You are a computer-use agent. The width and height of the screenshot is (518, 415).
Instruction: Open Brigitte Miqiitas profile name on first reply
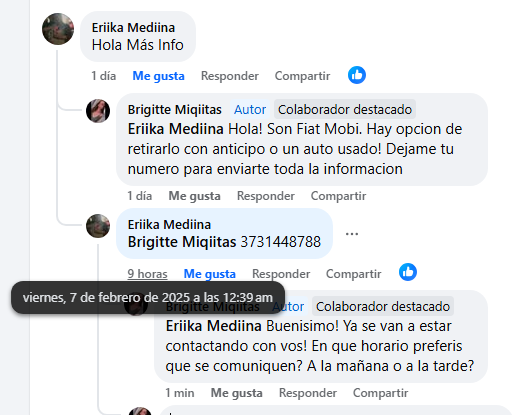pyautogui.click(x=175, y=110)
